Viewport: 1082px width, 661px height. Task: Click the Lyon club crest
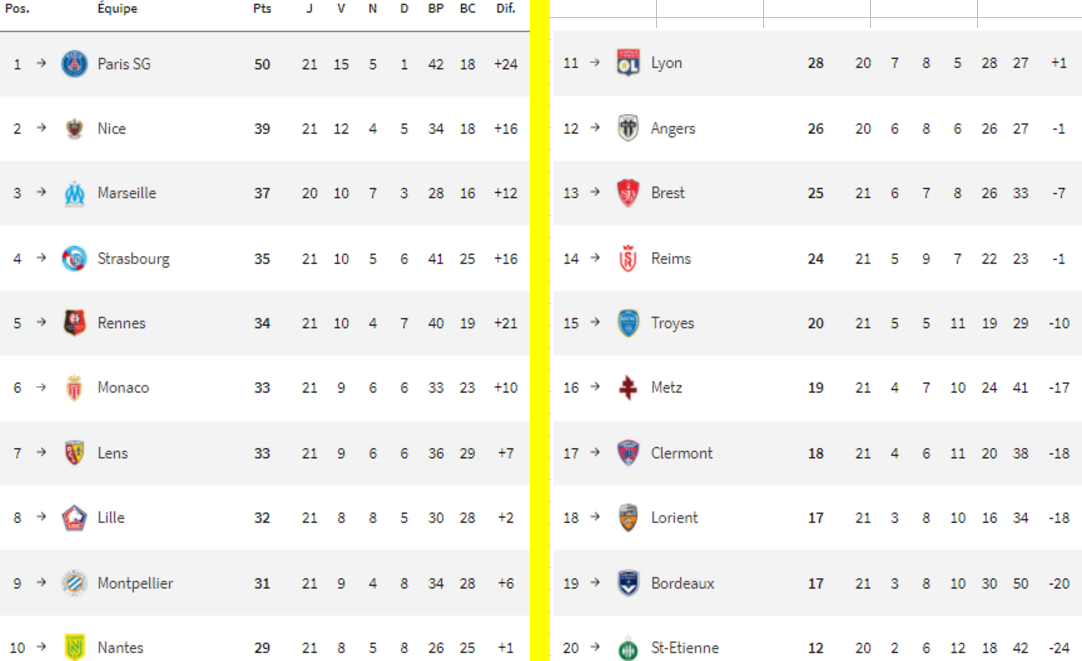point(628,63)
